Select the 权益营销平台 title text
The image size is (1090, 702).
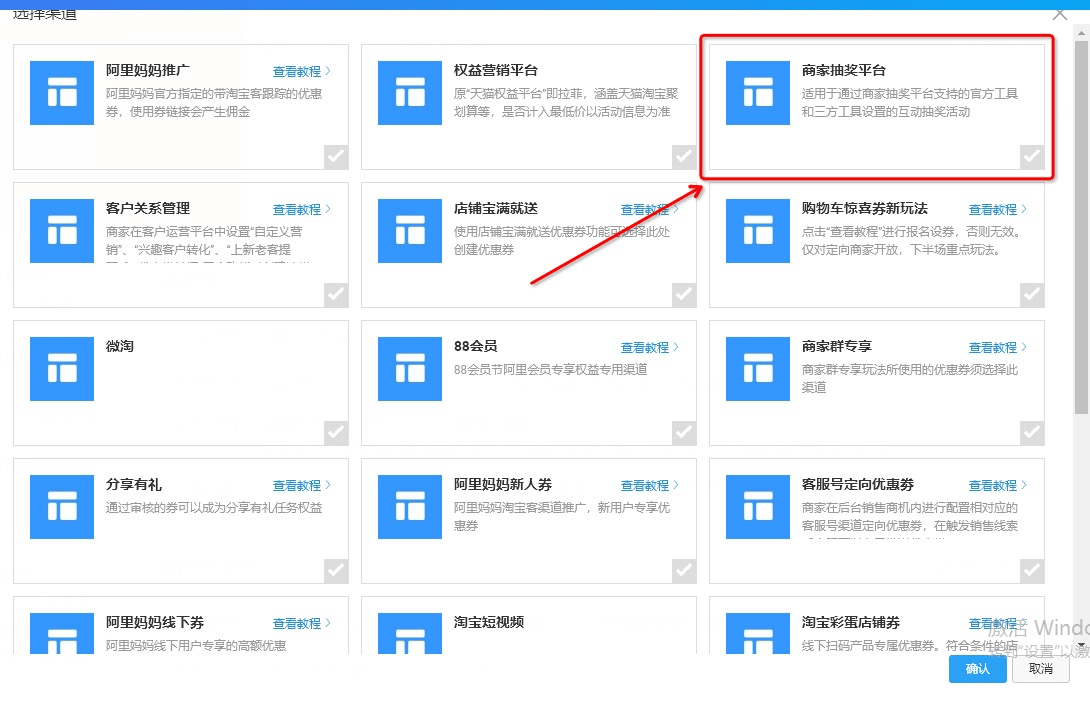496,70
